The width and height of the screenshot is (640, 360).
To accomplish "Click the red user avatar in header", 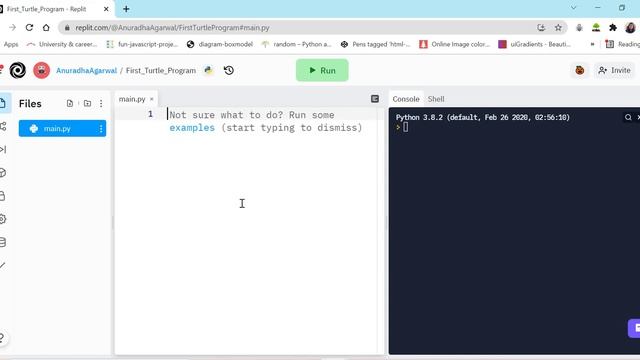I will [x=41, y=70].
